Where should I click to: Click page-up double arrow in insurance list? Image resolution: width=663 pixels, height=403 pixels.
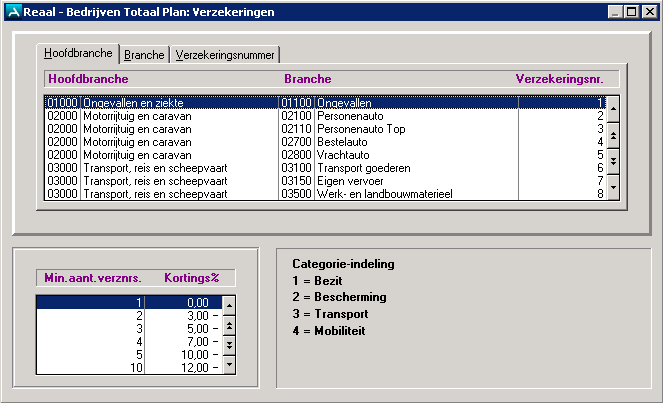[613, 134]
